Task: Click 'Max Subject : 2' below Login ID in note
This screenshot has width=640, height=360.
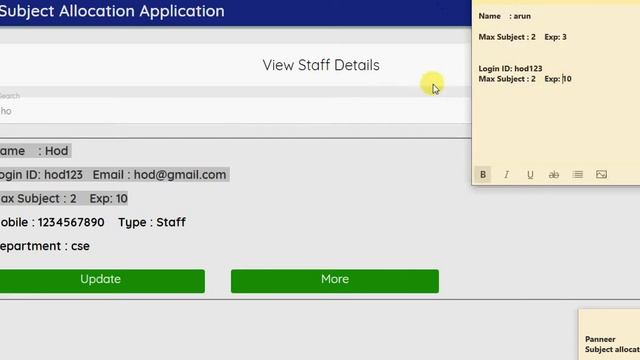Action: coord(507,79)
